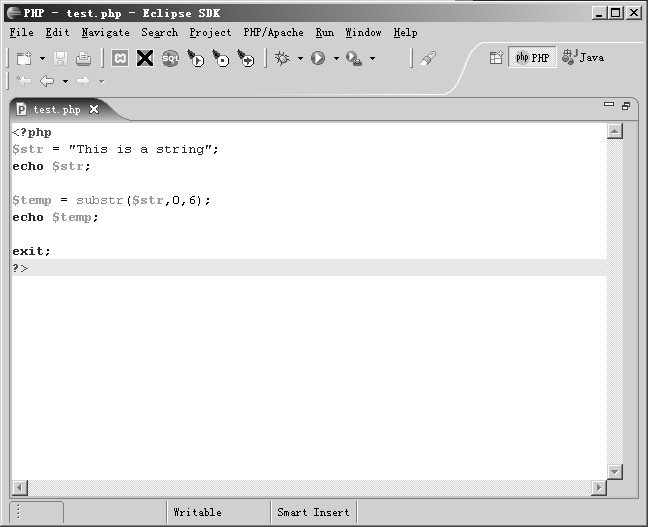Switch to the PHP perspective
The image size is (648, 527).
(x=532, y=57)
